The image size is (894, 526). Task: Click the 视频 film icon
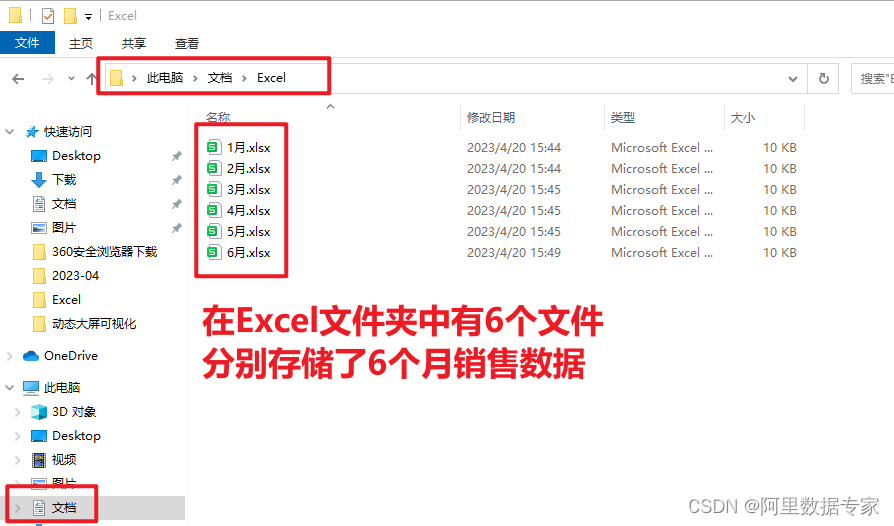tap(39, 460)
